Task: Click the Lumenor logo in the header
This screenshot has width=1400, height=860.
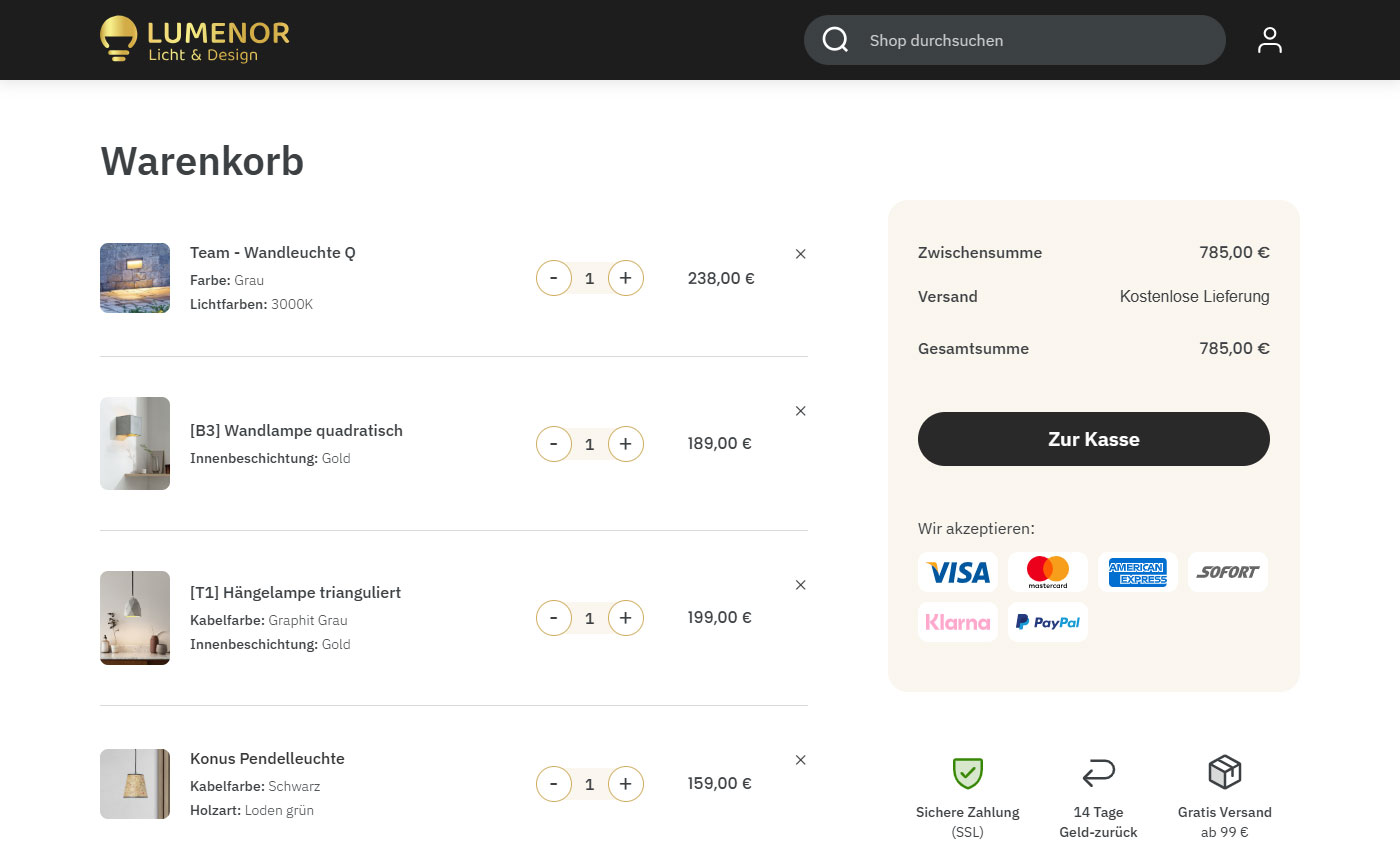Action: coord(195,40)
